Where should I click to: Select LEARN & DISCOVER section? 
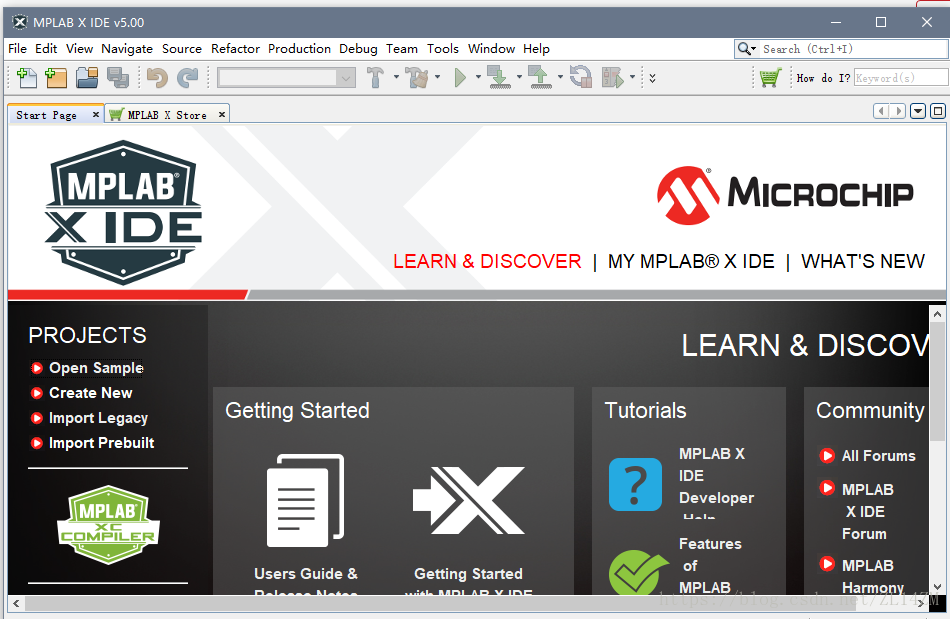pos(487,261)
